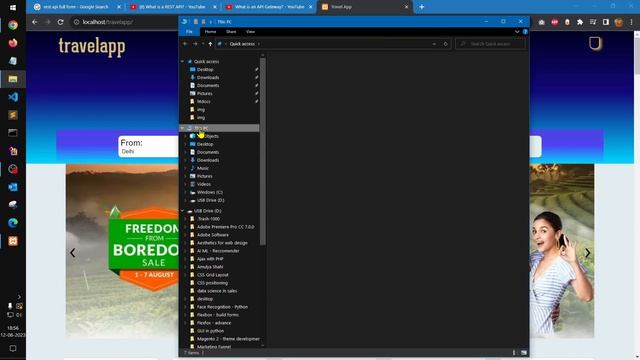Image resolution: width=640 pixels, height=360 pixels.
Task: Launch Visual Studio Code from the taskbar
Action: [13, 97]
